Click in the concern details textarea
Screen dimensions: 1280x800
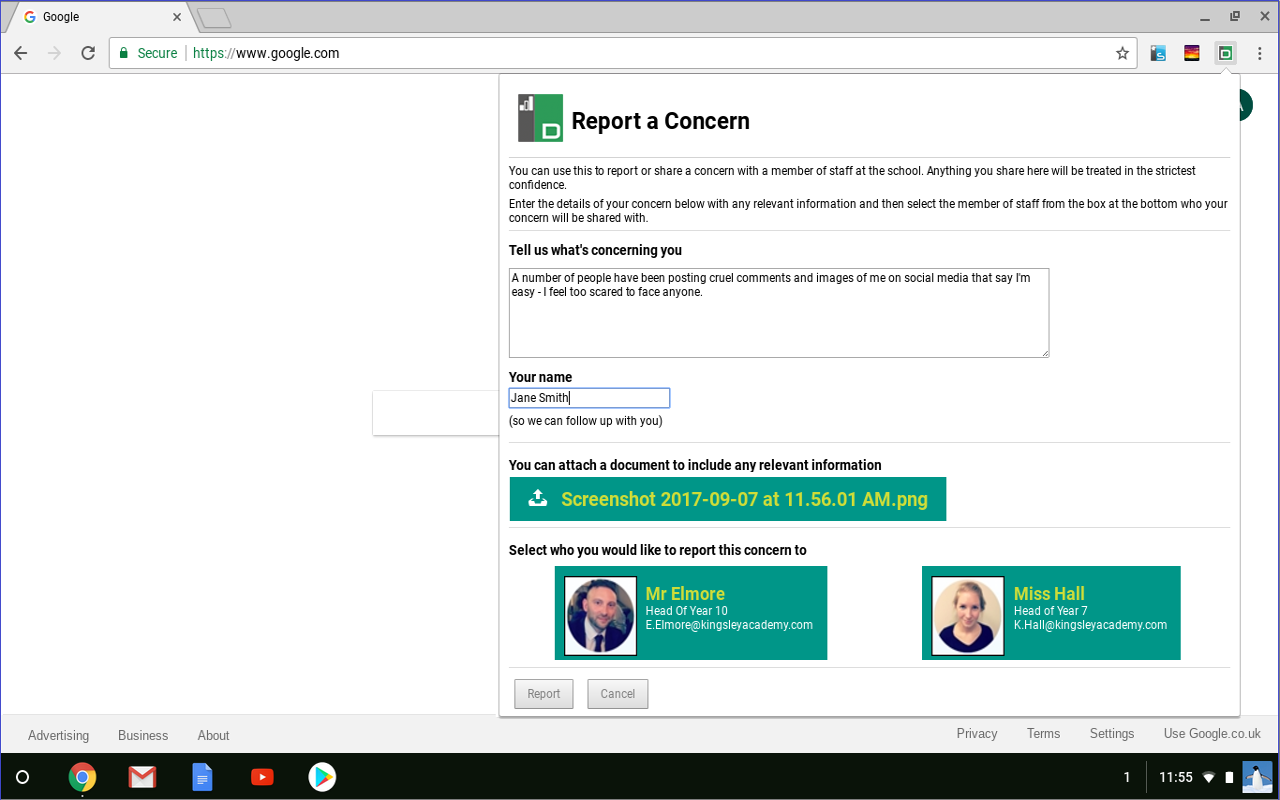(779, 313)
